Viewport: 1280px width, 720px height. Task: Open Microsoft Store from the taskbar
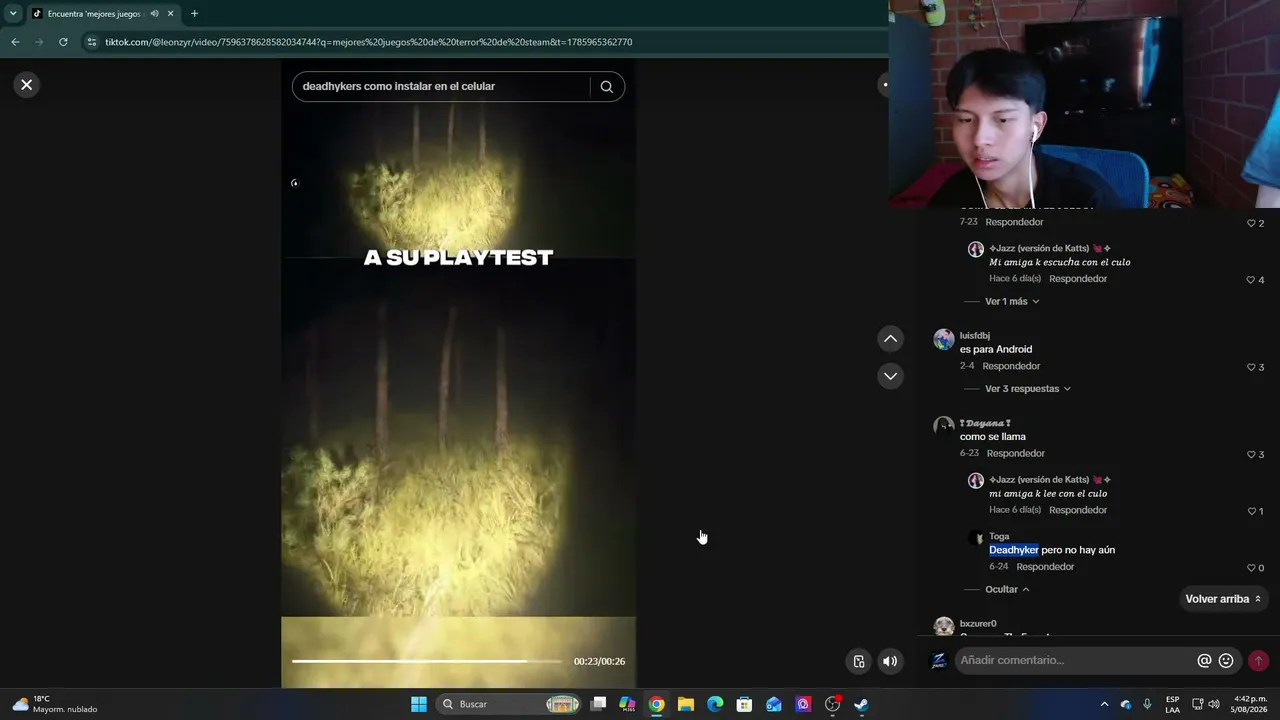click(744, 704)
